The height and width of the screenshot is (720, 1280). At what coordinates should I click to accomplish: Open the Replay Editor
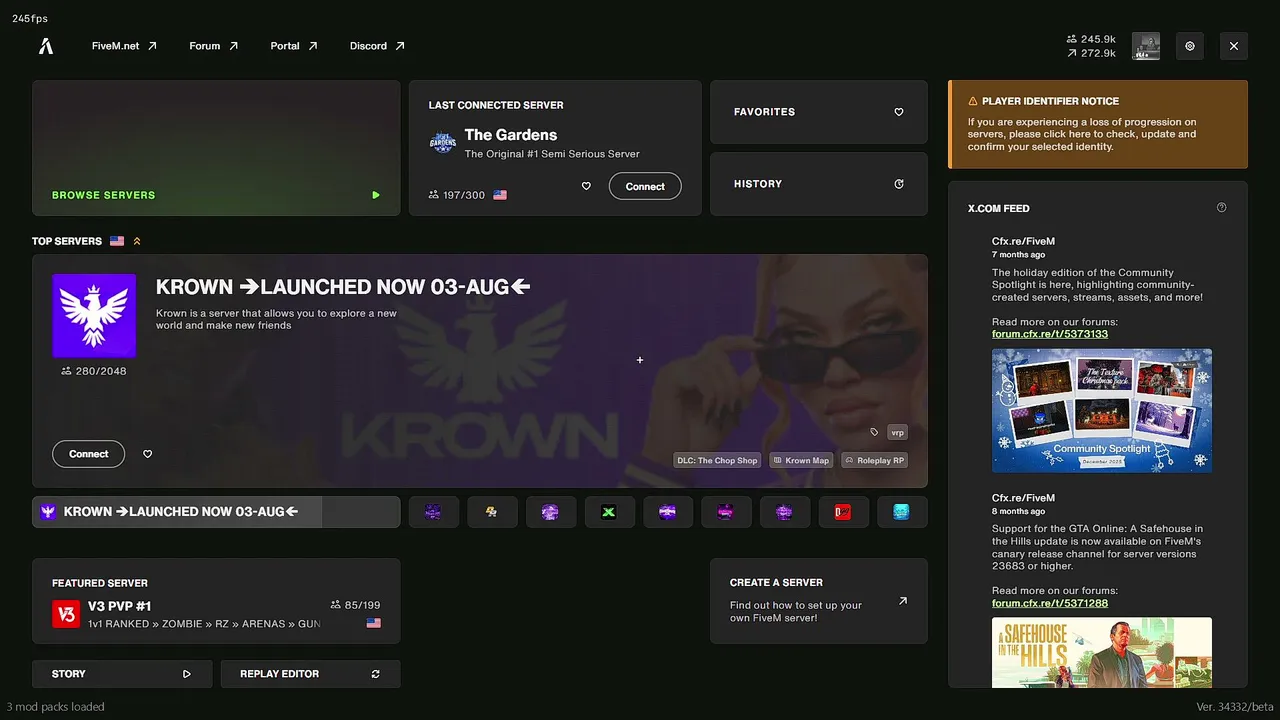point(310,674)
